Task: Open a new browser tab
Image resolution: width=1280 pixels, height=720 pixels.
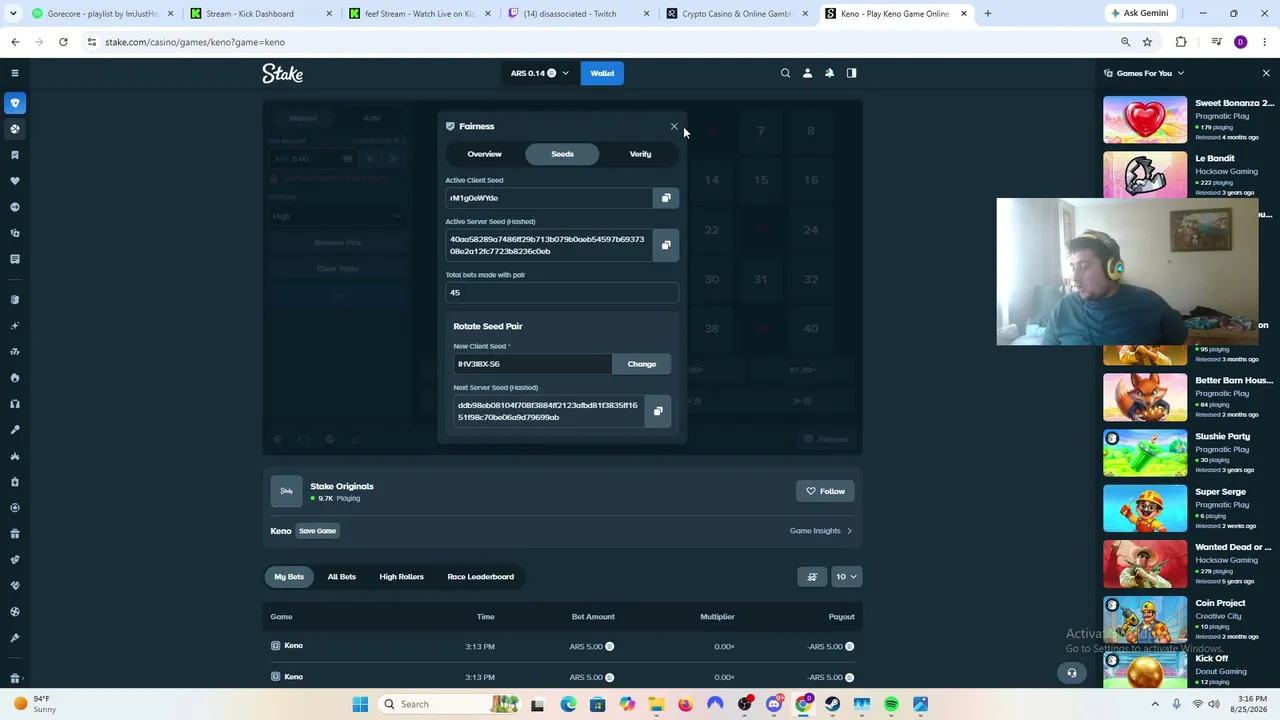Action: click(x=987, y=14)
